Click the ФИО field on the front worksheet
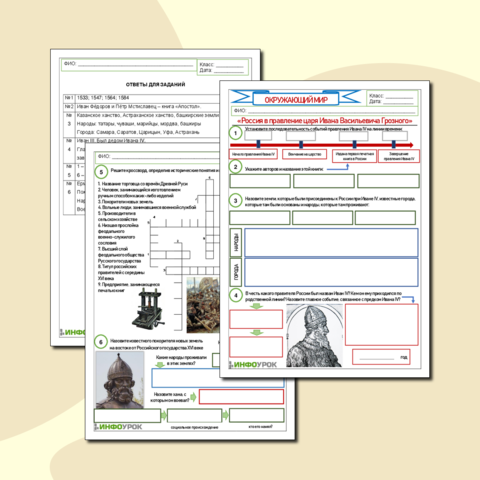The image size is (480, 480). tap(324, 111)
